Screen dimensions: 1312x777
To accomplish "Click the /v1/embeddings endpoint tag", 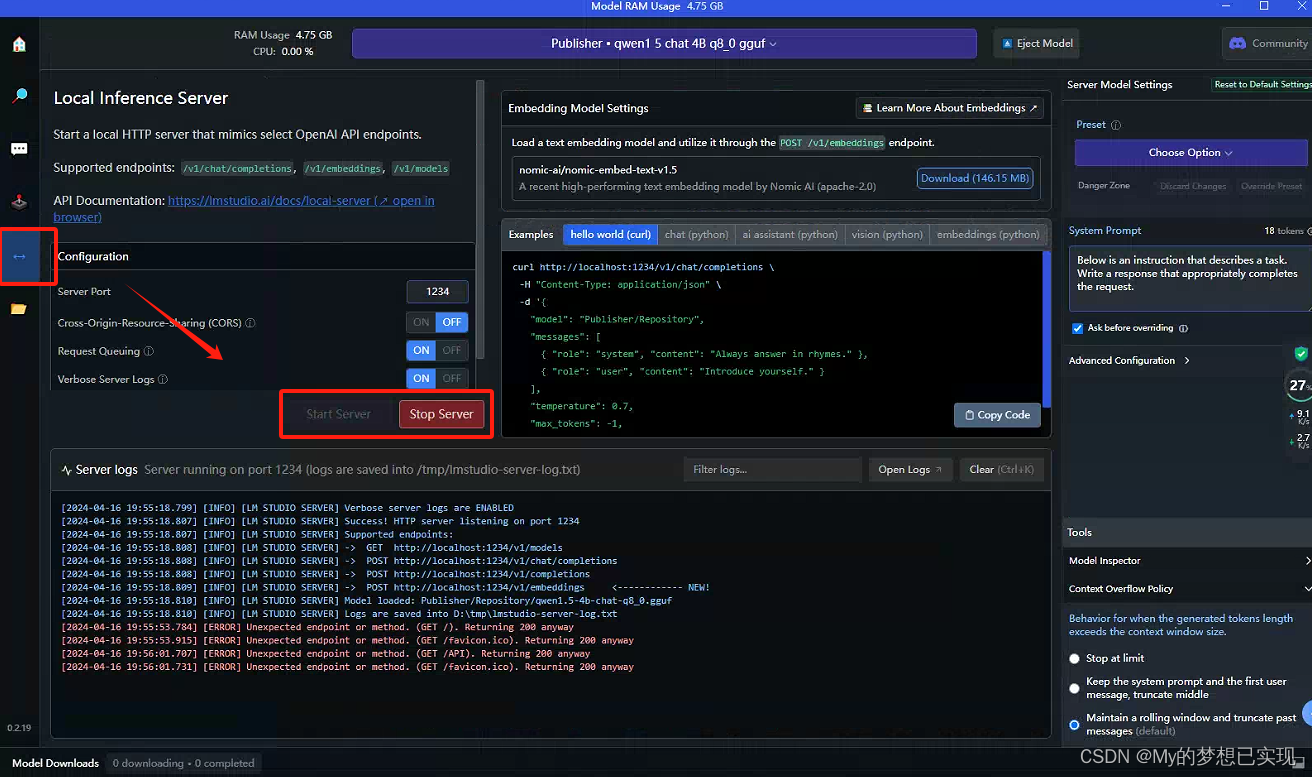I will pyautogui.click(x=344, y=168).
